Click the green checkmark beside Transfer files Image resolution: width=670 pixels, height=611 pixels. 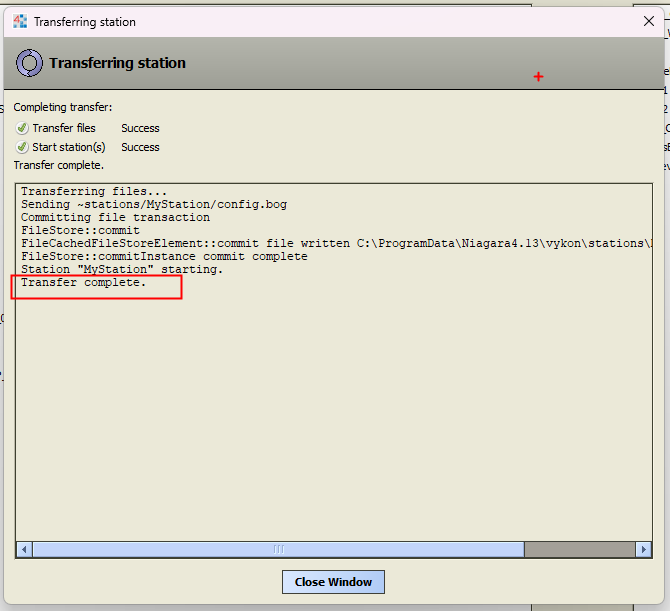tap(22, 128)
